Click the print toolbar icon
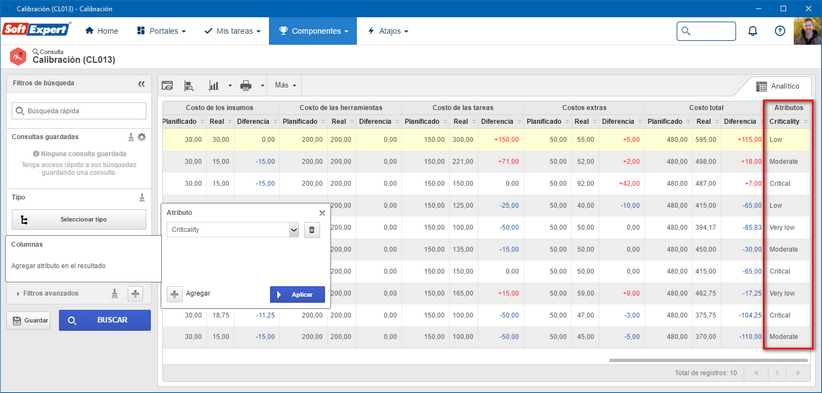822x393 pixels. (245, 85)
